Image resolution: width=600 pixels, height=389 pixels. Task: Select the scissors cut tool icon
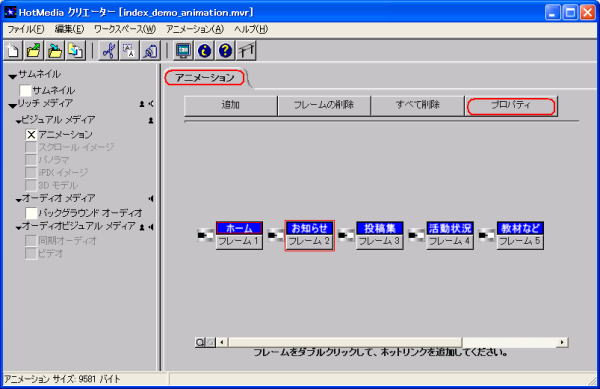click(109, 50)
